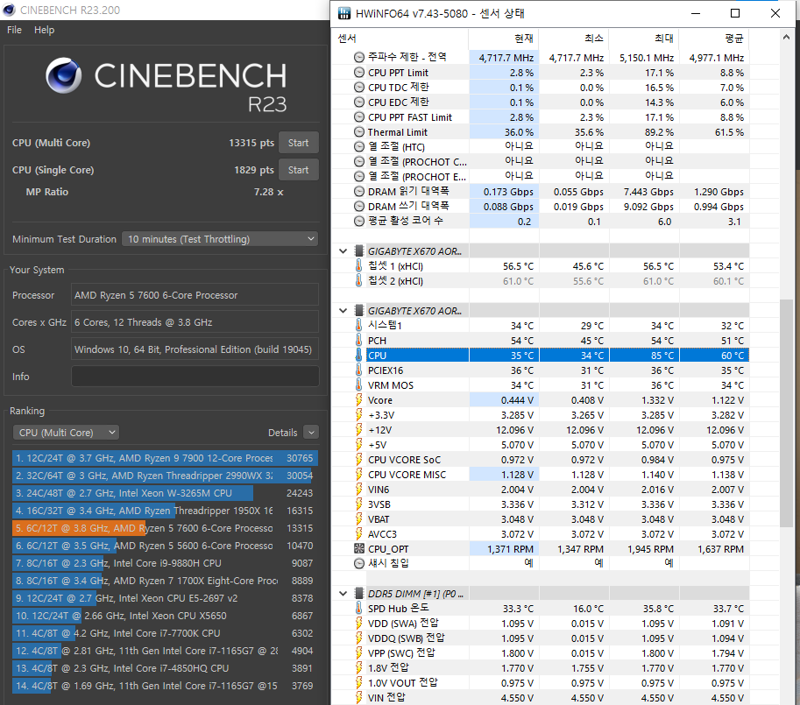This screenshot has height=705, width=800.
Task: Click the DRAM read bandwidth sensor icon
Action: [359, 192]
